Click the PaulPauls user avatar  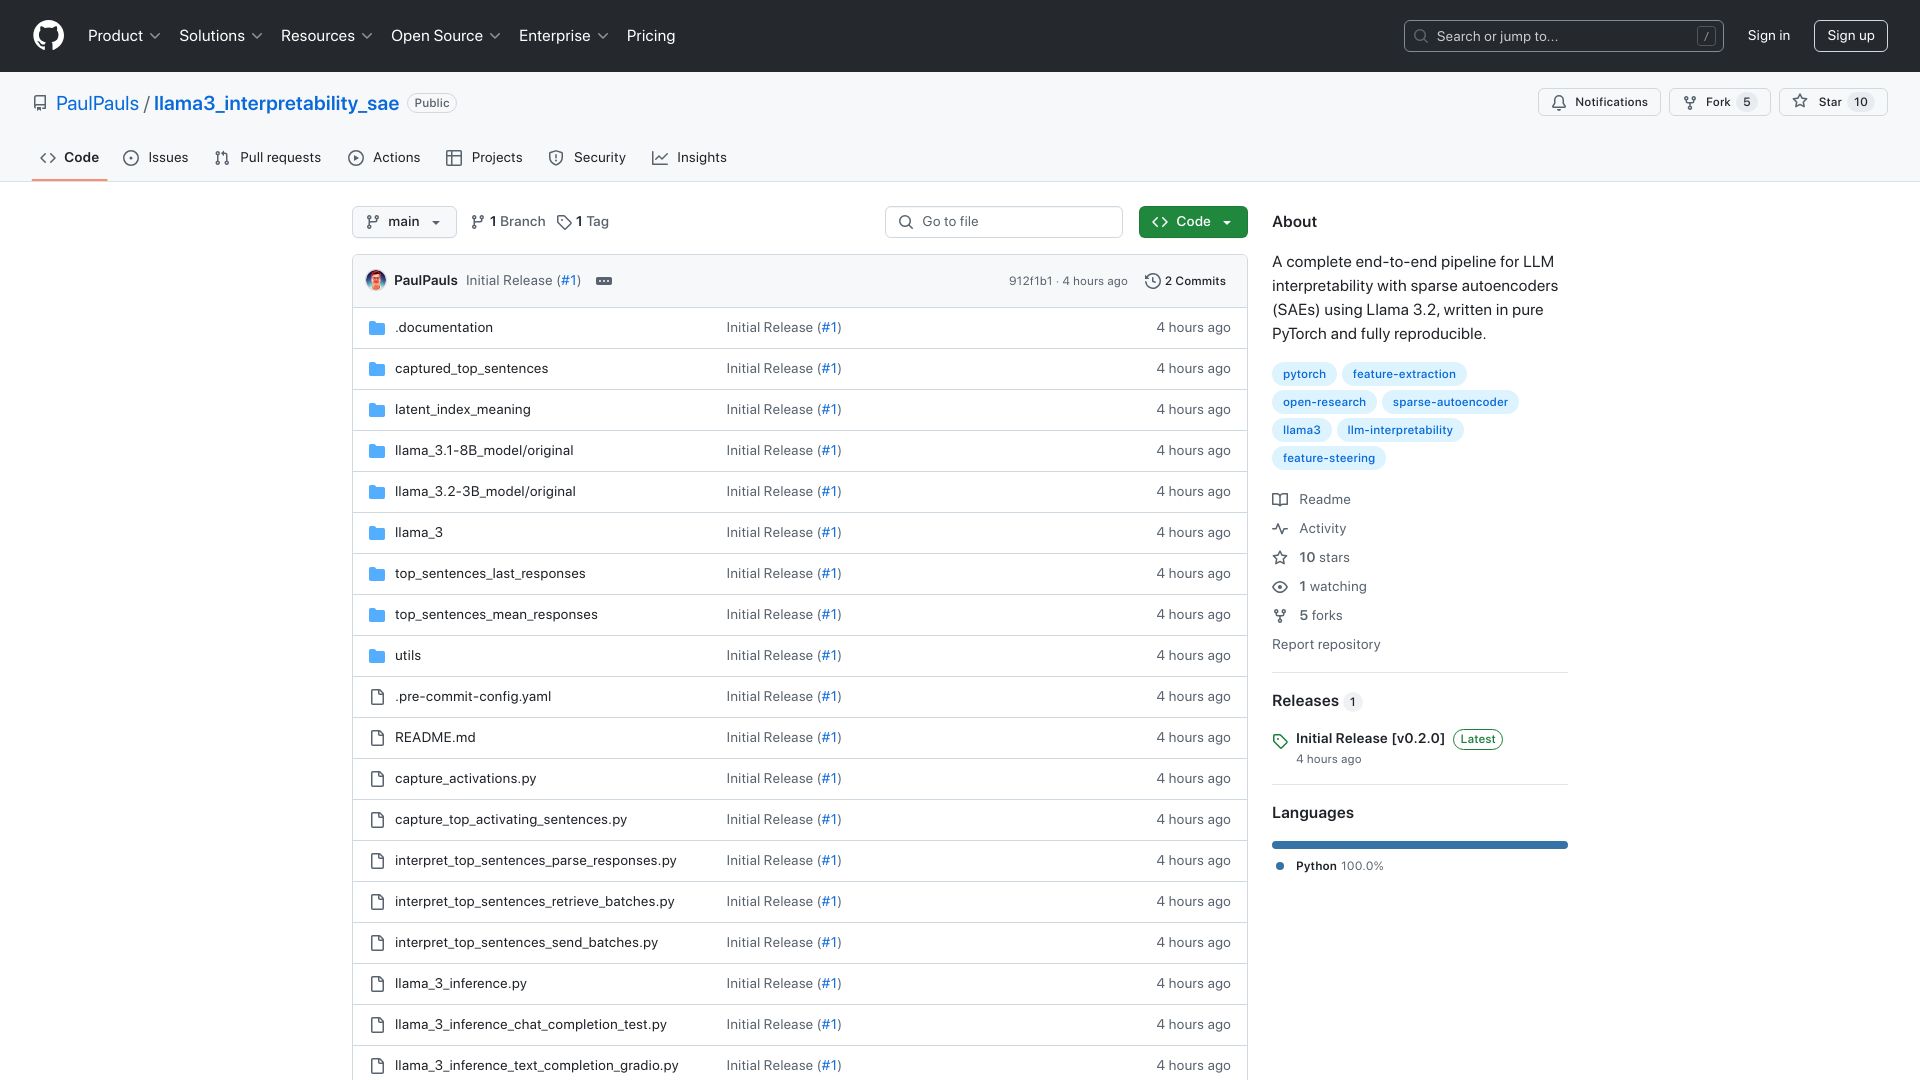pyautogui.click(x=376, y=281)
